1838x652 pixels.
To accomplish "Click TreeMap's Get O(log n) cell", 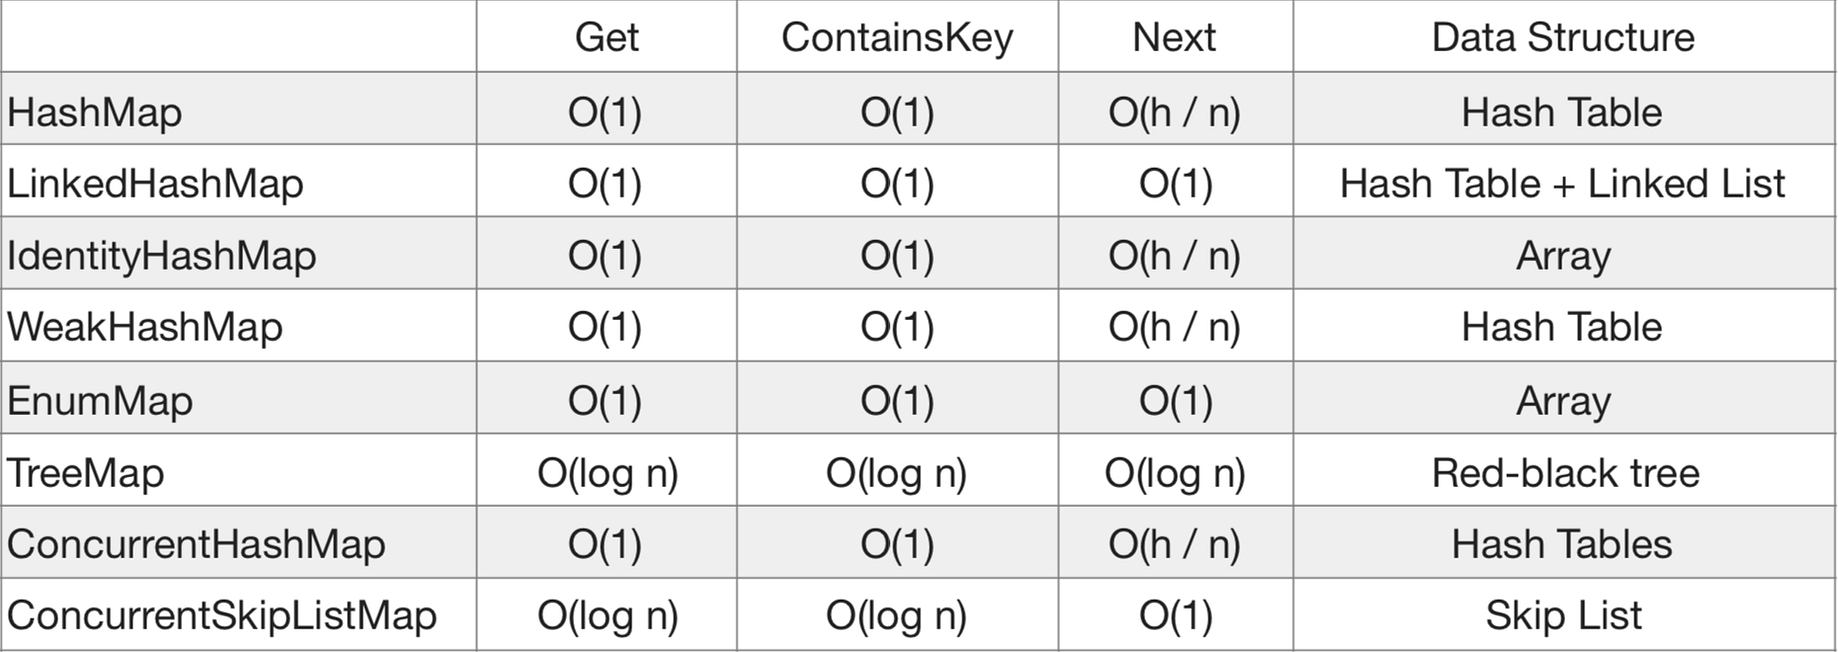I will click(607, 473).
